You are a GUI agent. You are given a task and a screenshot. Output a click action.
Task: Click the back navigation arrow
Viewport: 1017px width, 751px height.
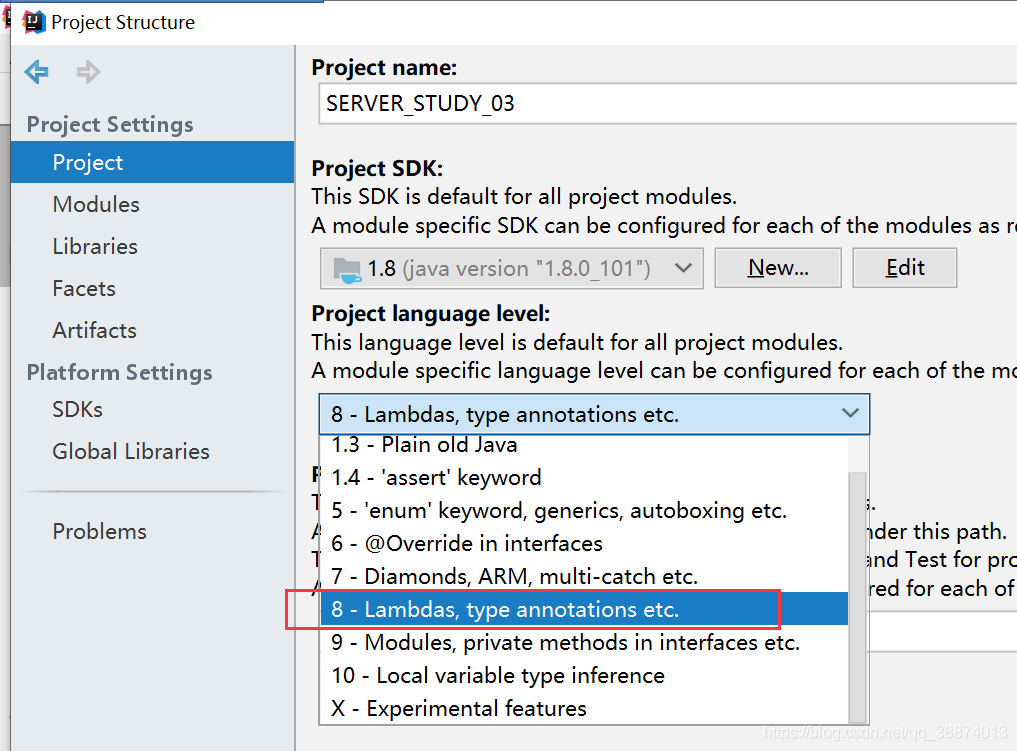click(x=37, y=71)
